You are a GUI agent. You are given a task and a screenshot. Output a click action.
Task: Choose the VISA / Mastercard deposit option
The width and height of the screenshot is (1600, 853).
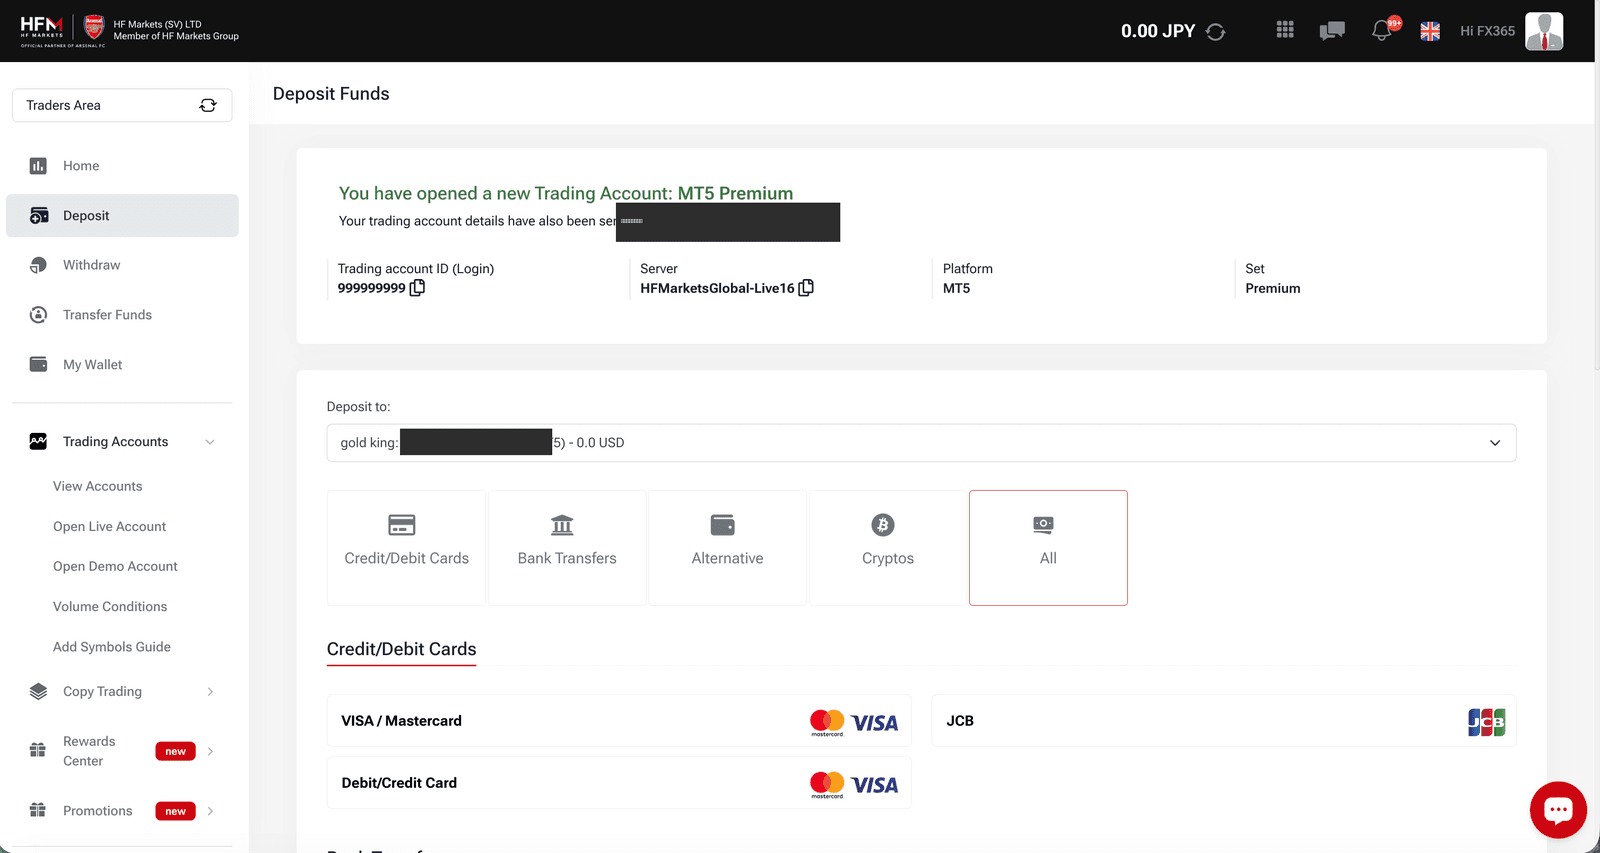click(x=619, y=721)
